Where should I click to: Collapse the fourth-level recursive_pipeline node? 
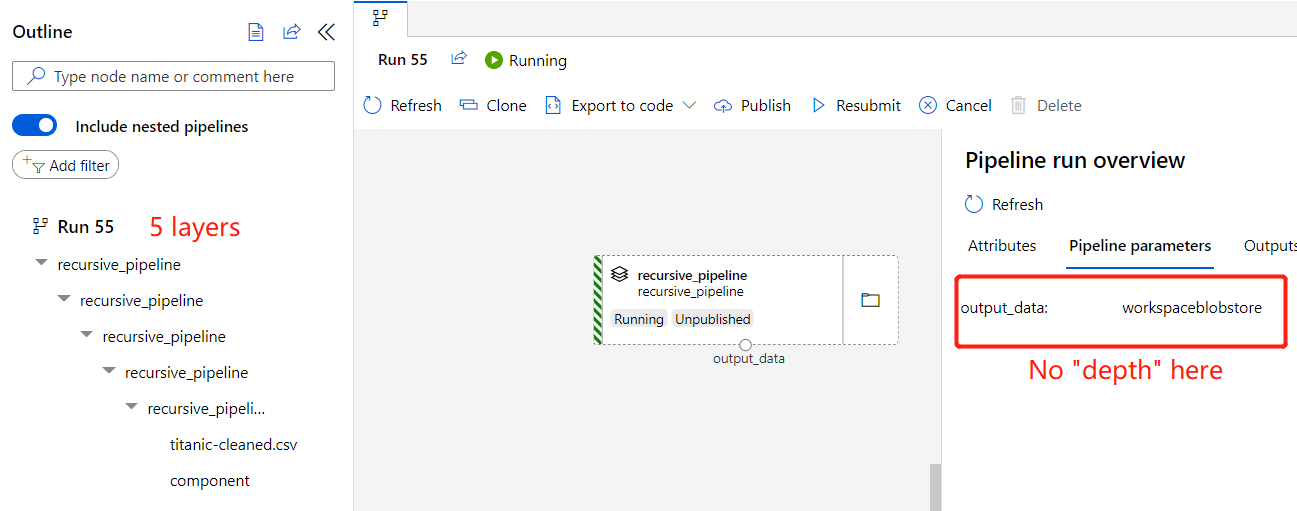point(108,371)
